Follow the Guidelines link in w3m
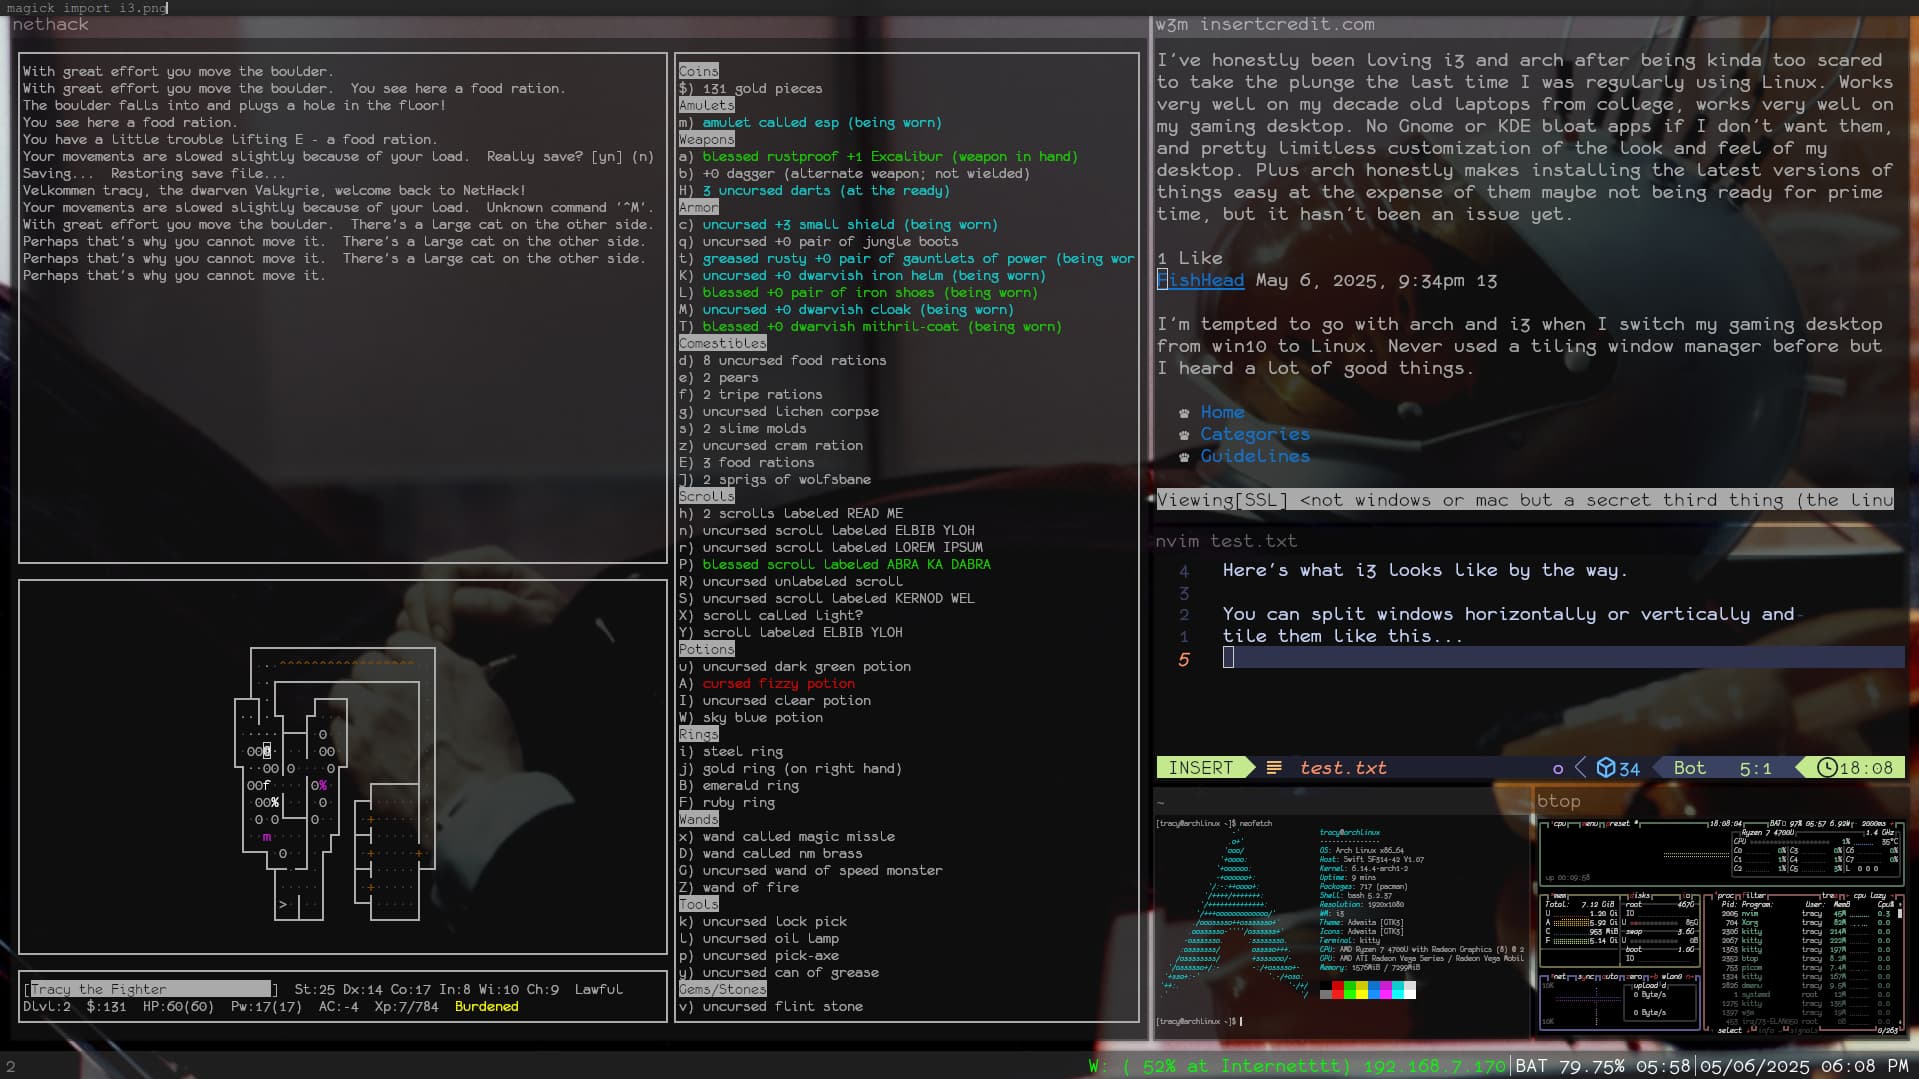 click(1255, 456)
